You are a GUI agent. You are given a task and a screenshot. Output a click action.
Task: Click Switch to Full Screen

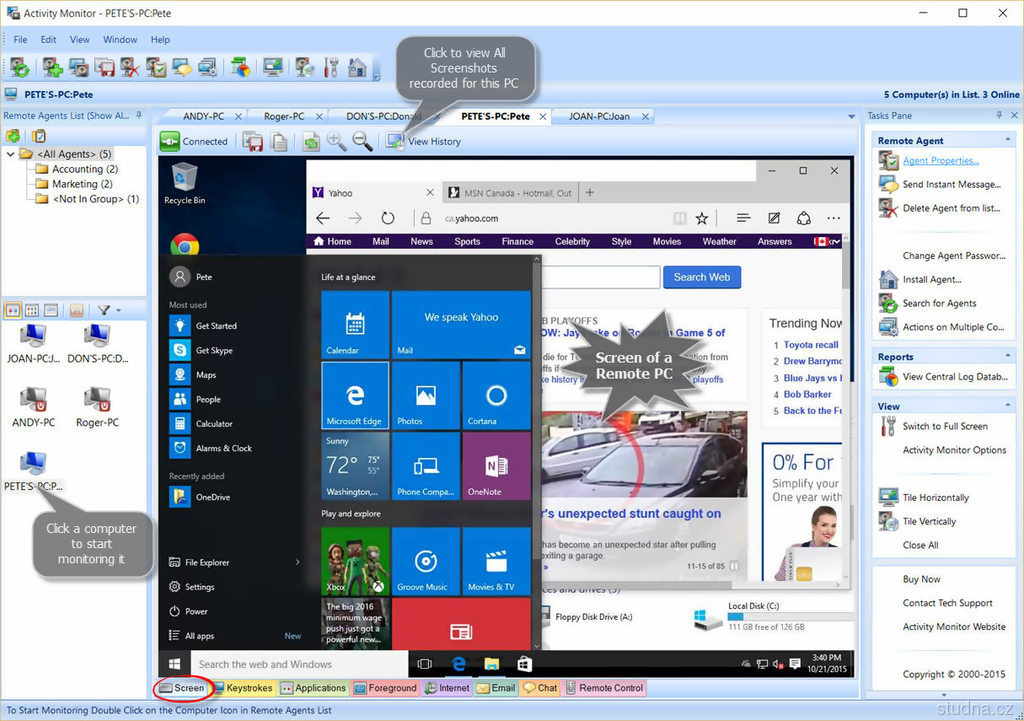[x=945, y=426]
